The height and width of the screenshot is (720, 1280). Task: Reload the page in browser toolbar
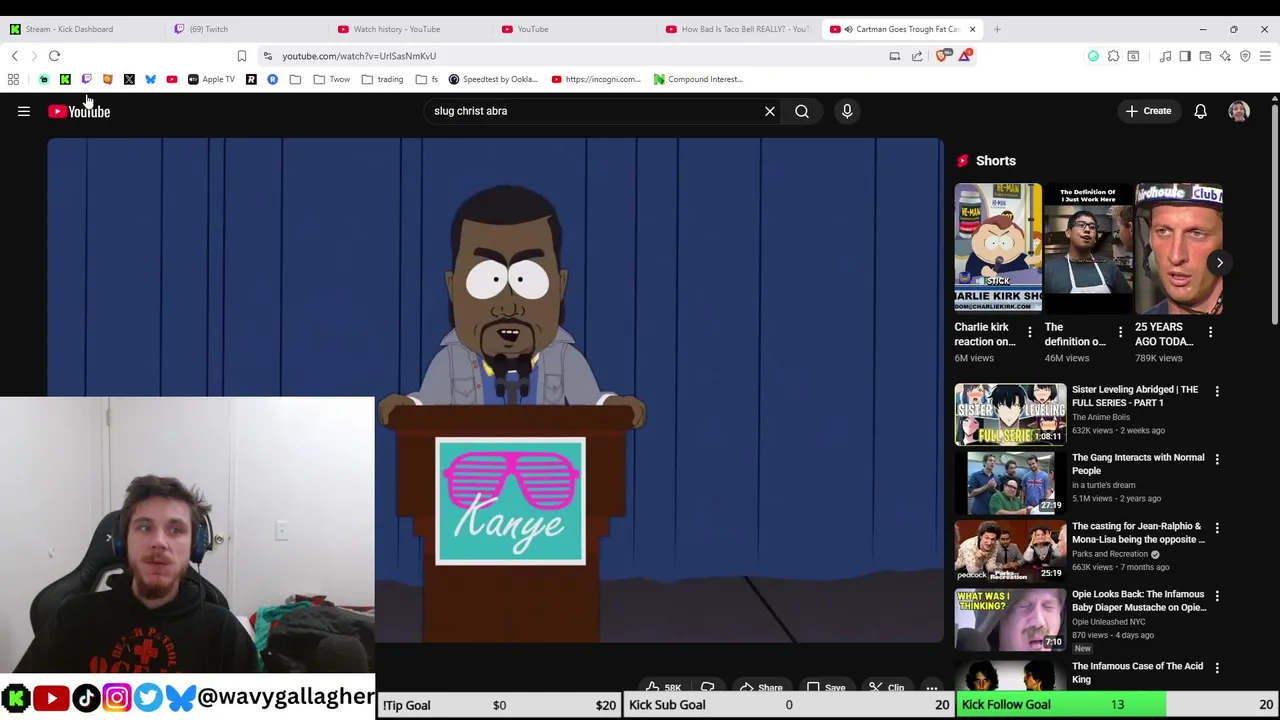click(x=55, y=56)
